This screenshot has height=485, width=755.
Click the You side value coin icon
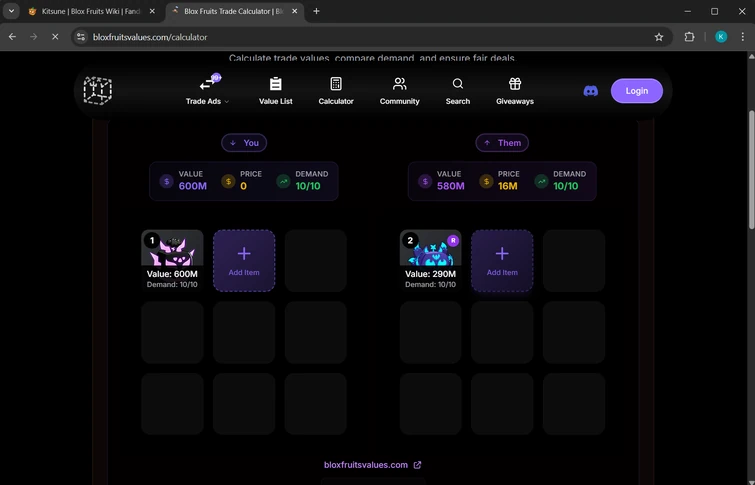click(167, 181)
